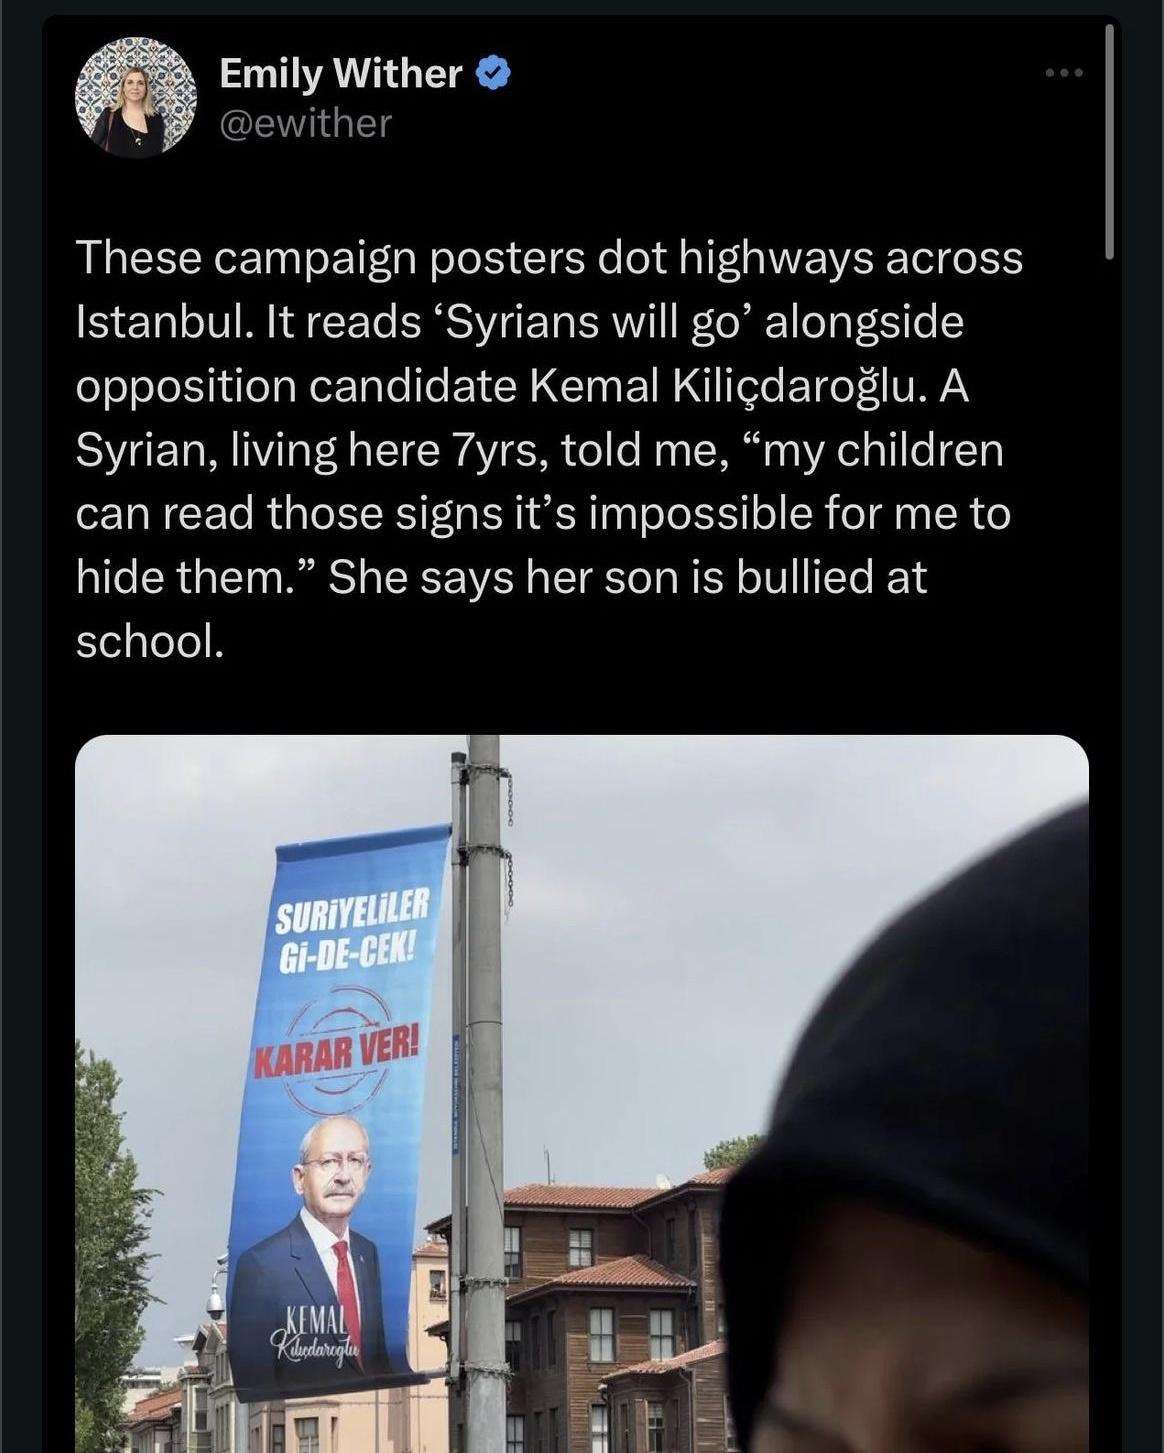Click the word 'school.' ending the tweet
Screen dimensions: 1164x1453
click(150, 641)
